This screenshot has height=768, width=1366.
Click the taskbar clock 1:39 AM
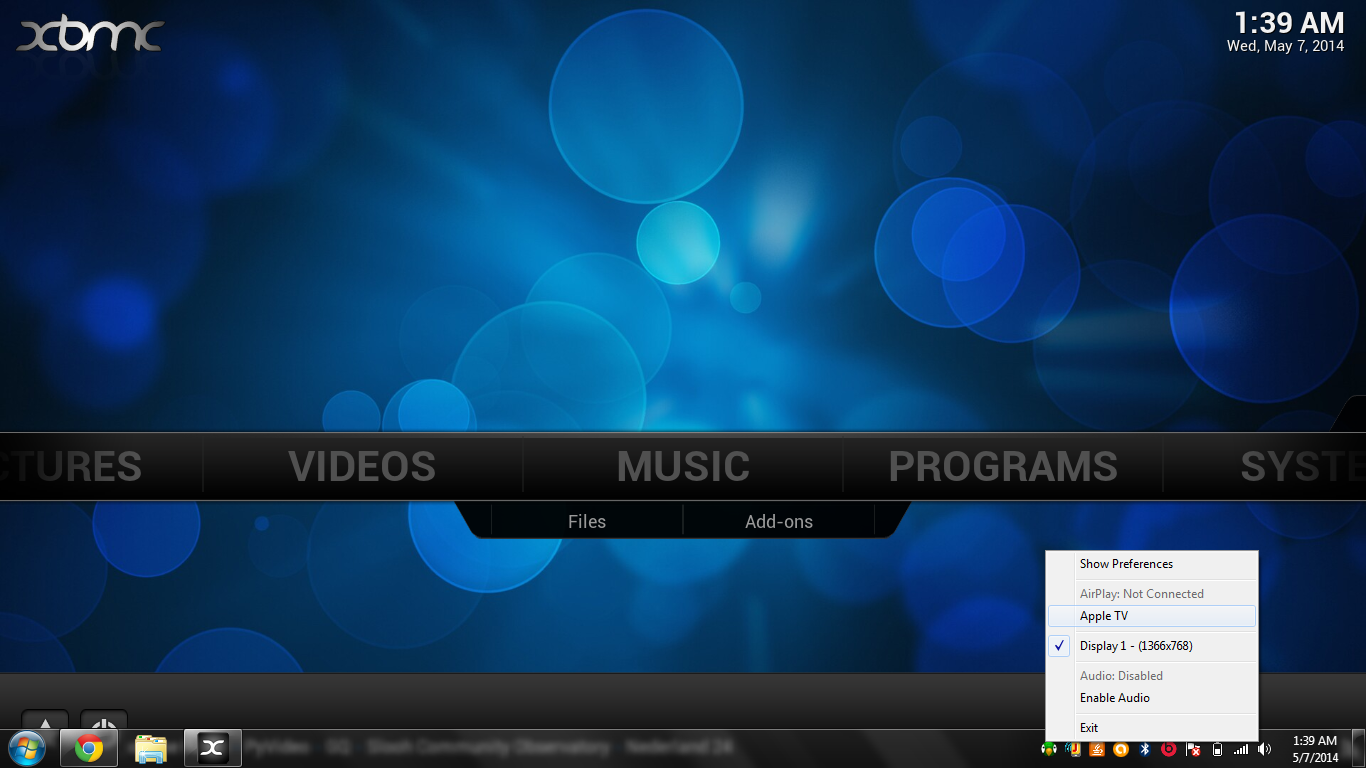(1315, 749)
